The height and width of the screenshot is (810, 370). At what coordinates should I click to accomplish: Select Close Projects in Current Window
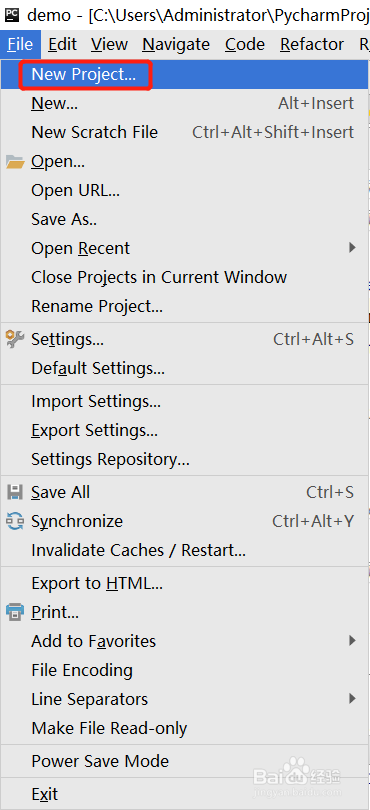184,277
